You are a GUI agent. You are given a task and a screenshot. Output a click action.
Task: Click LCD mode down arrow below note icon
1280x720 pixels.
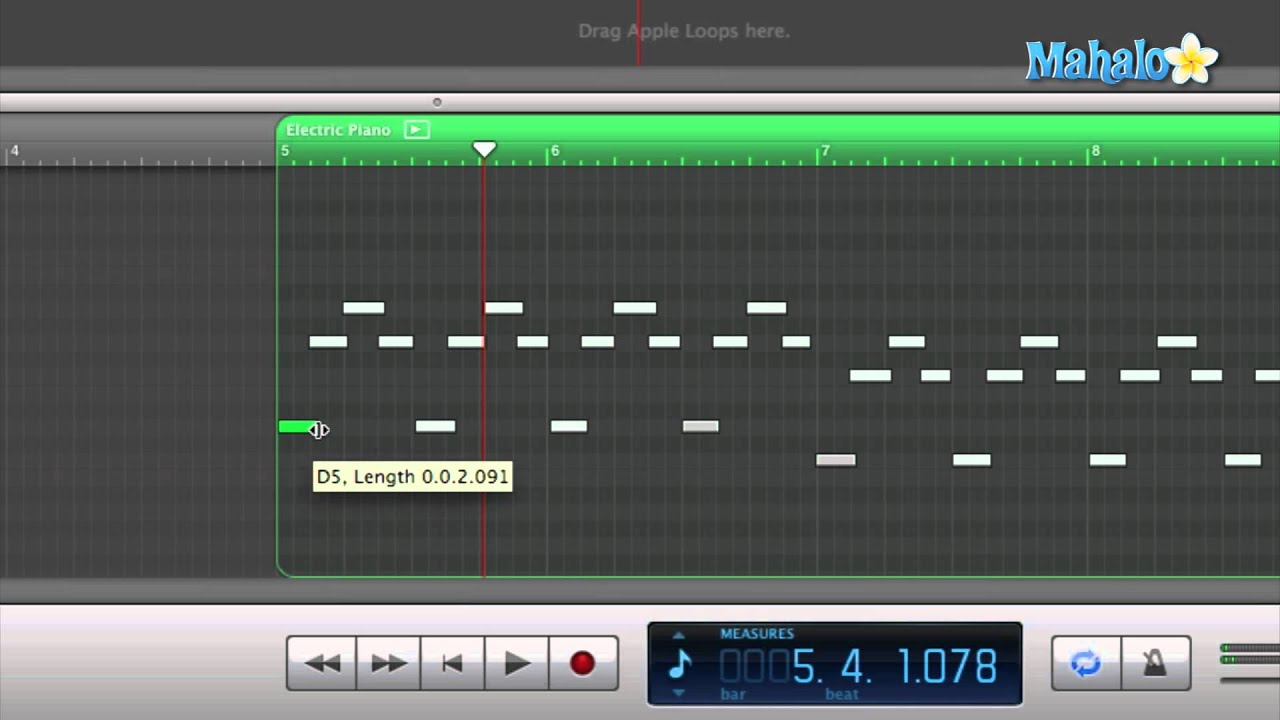(x=679, y=693)
